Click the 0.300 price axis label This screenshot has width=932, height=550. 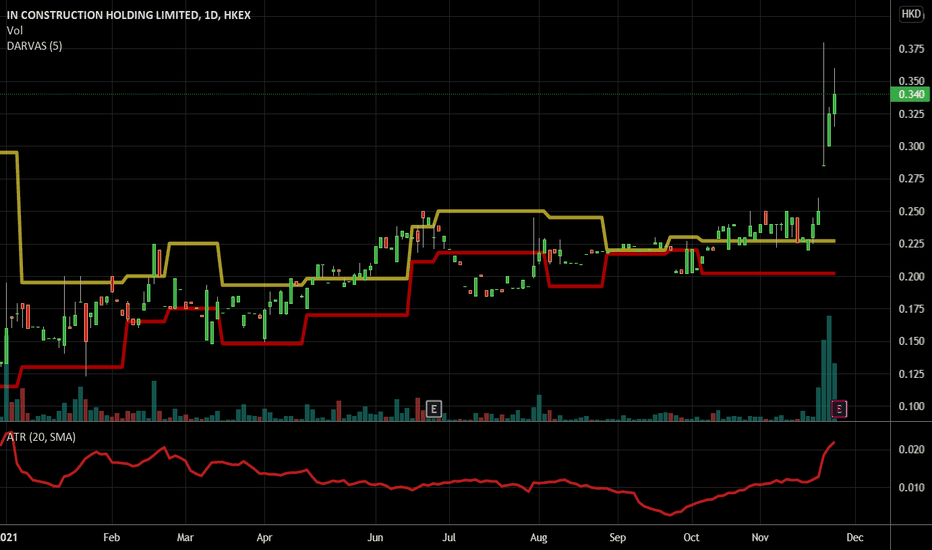pyautogui.click(x=911, y=146)
